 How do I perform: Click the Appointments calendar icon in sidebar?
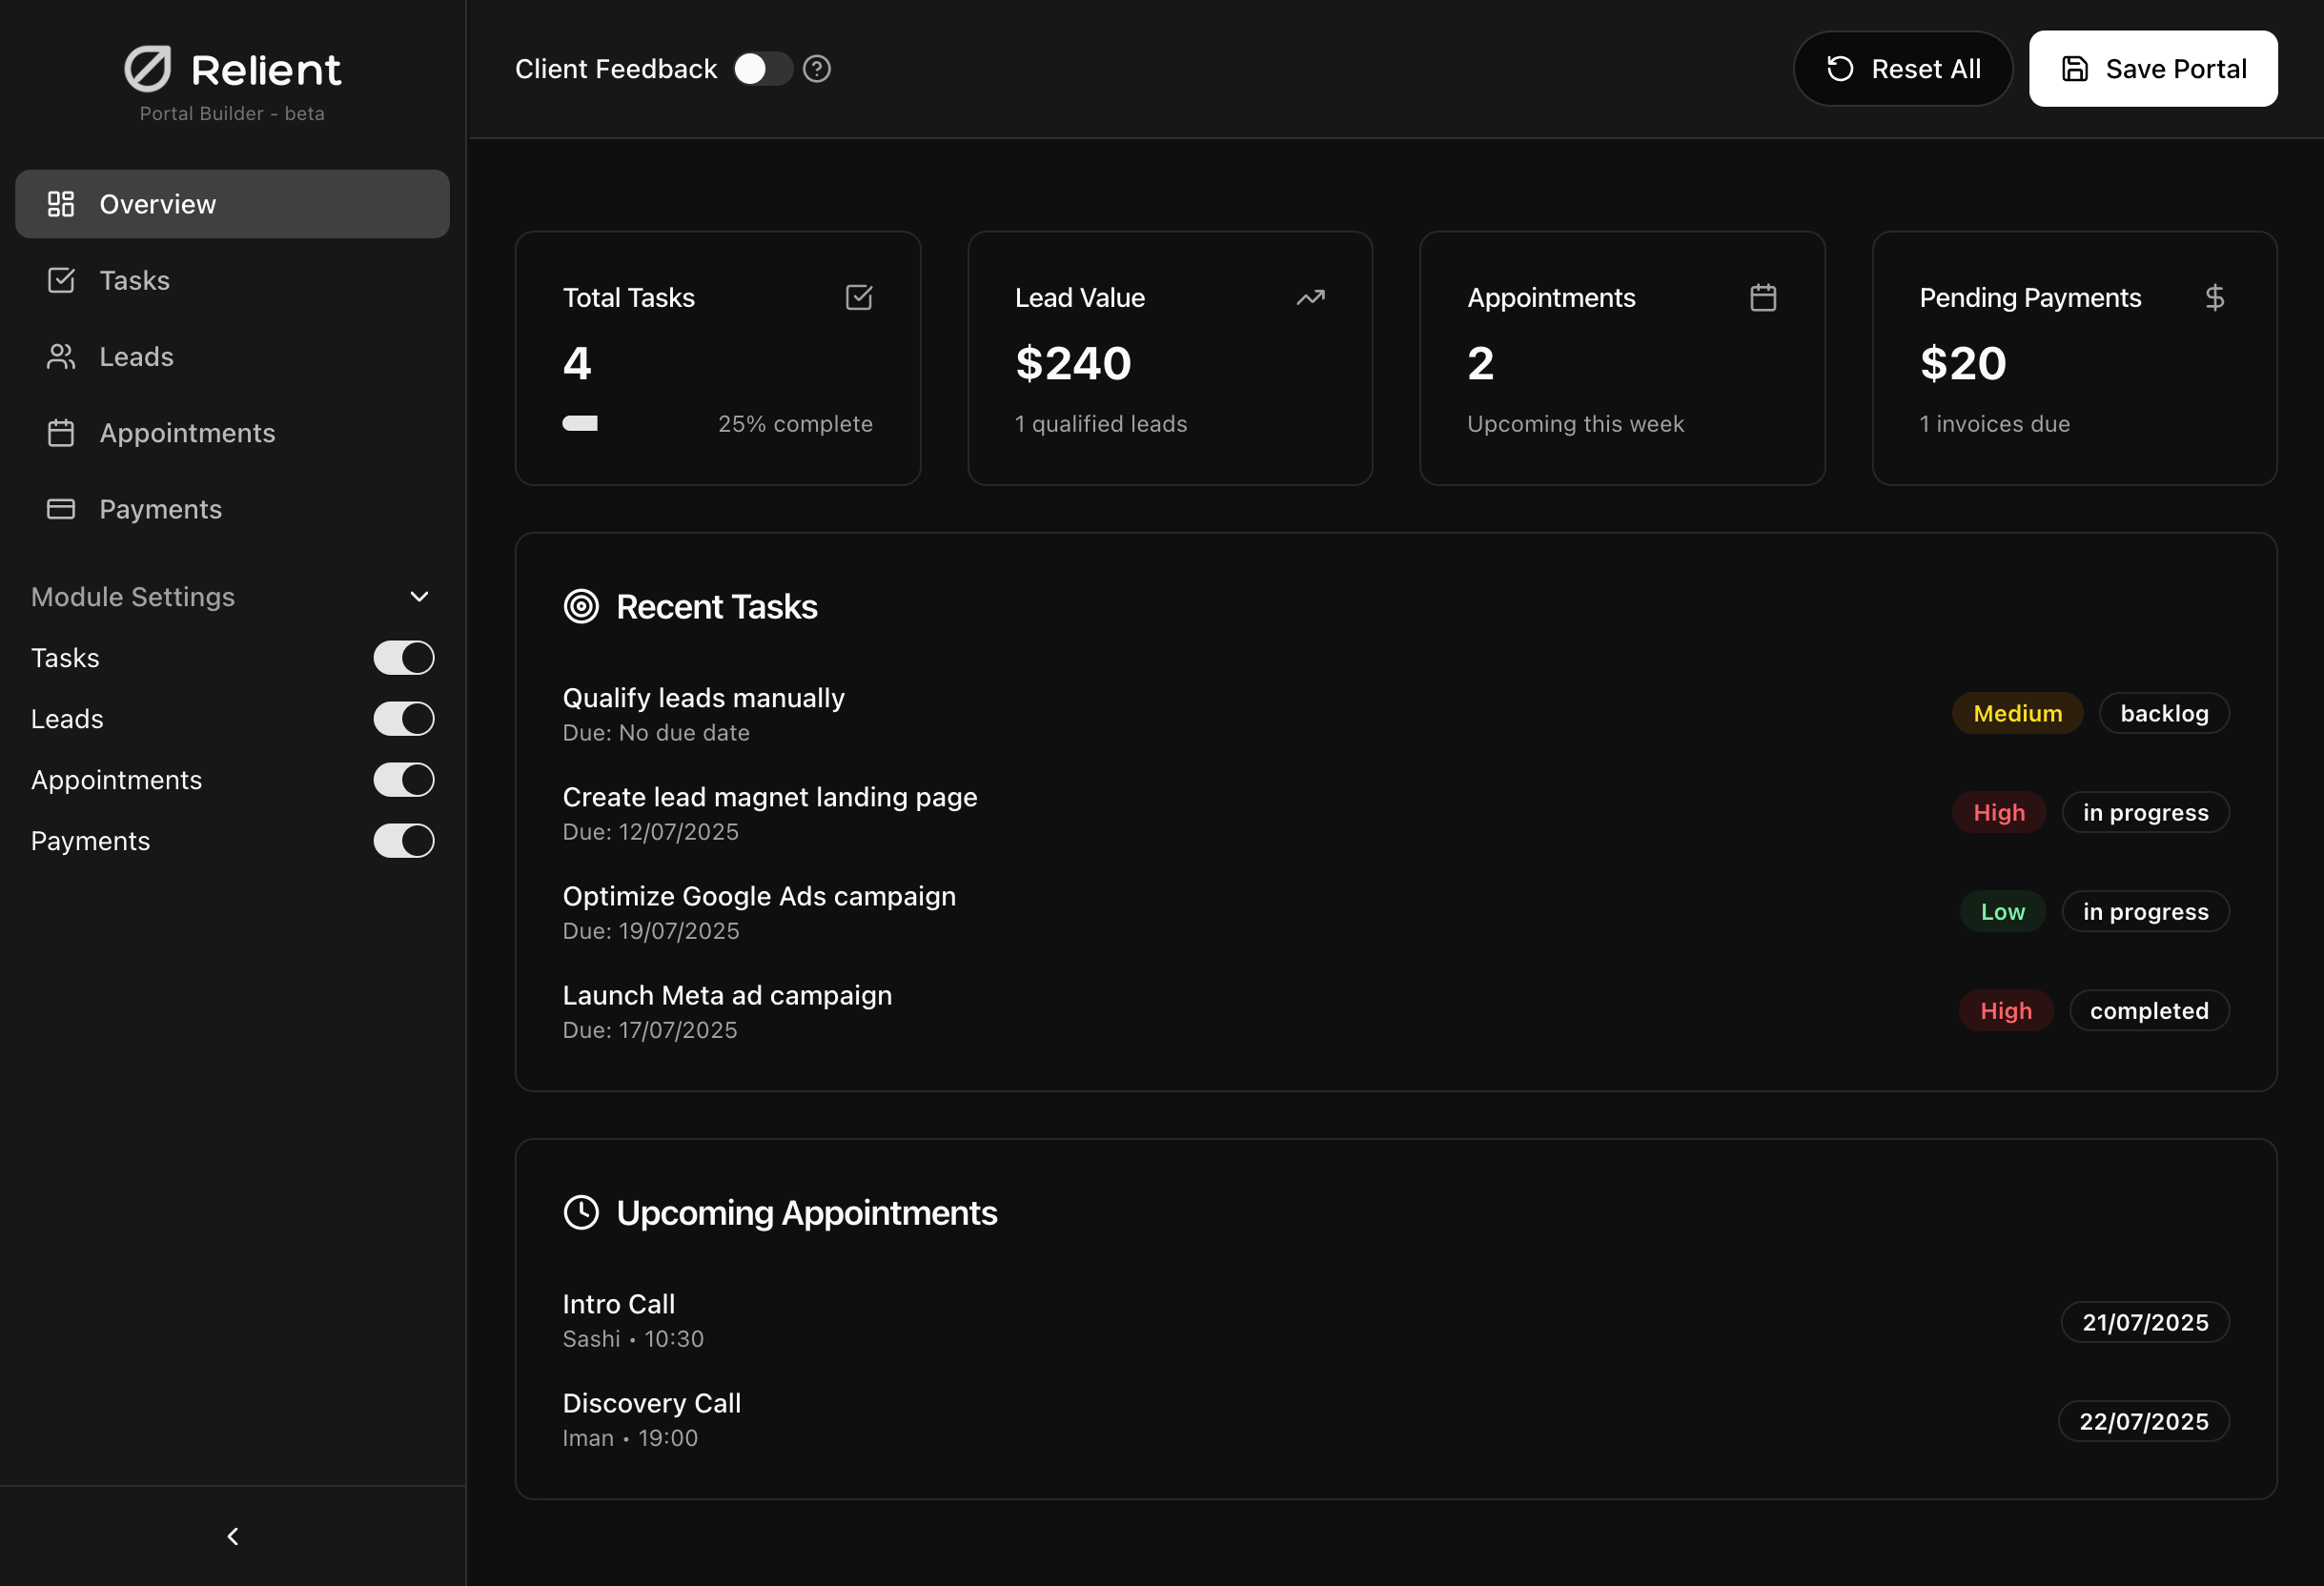[x=61, y=432]
